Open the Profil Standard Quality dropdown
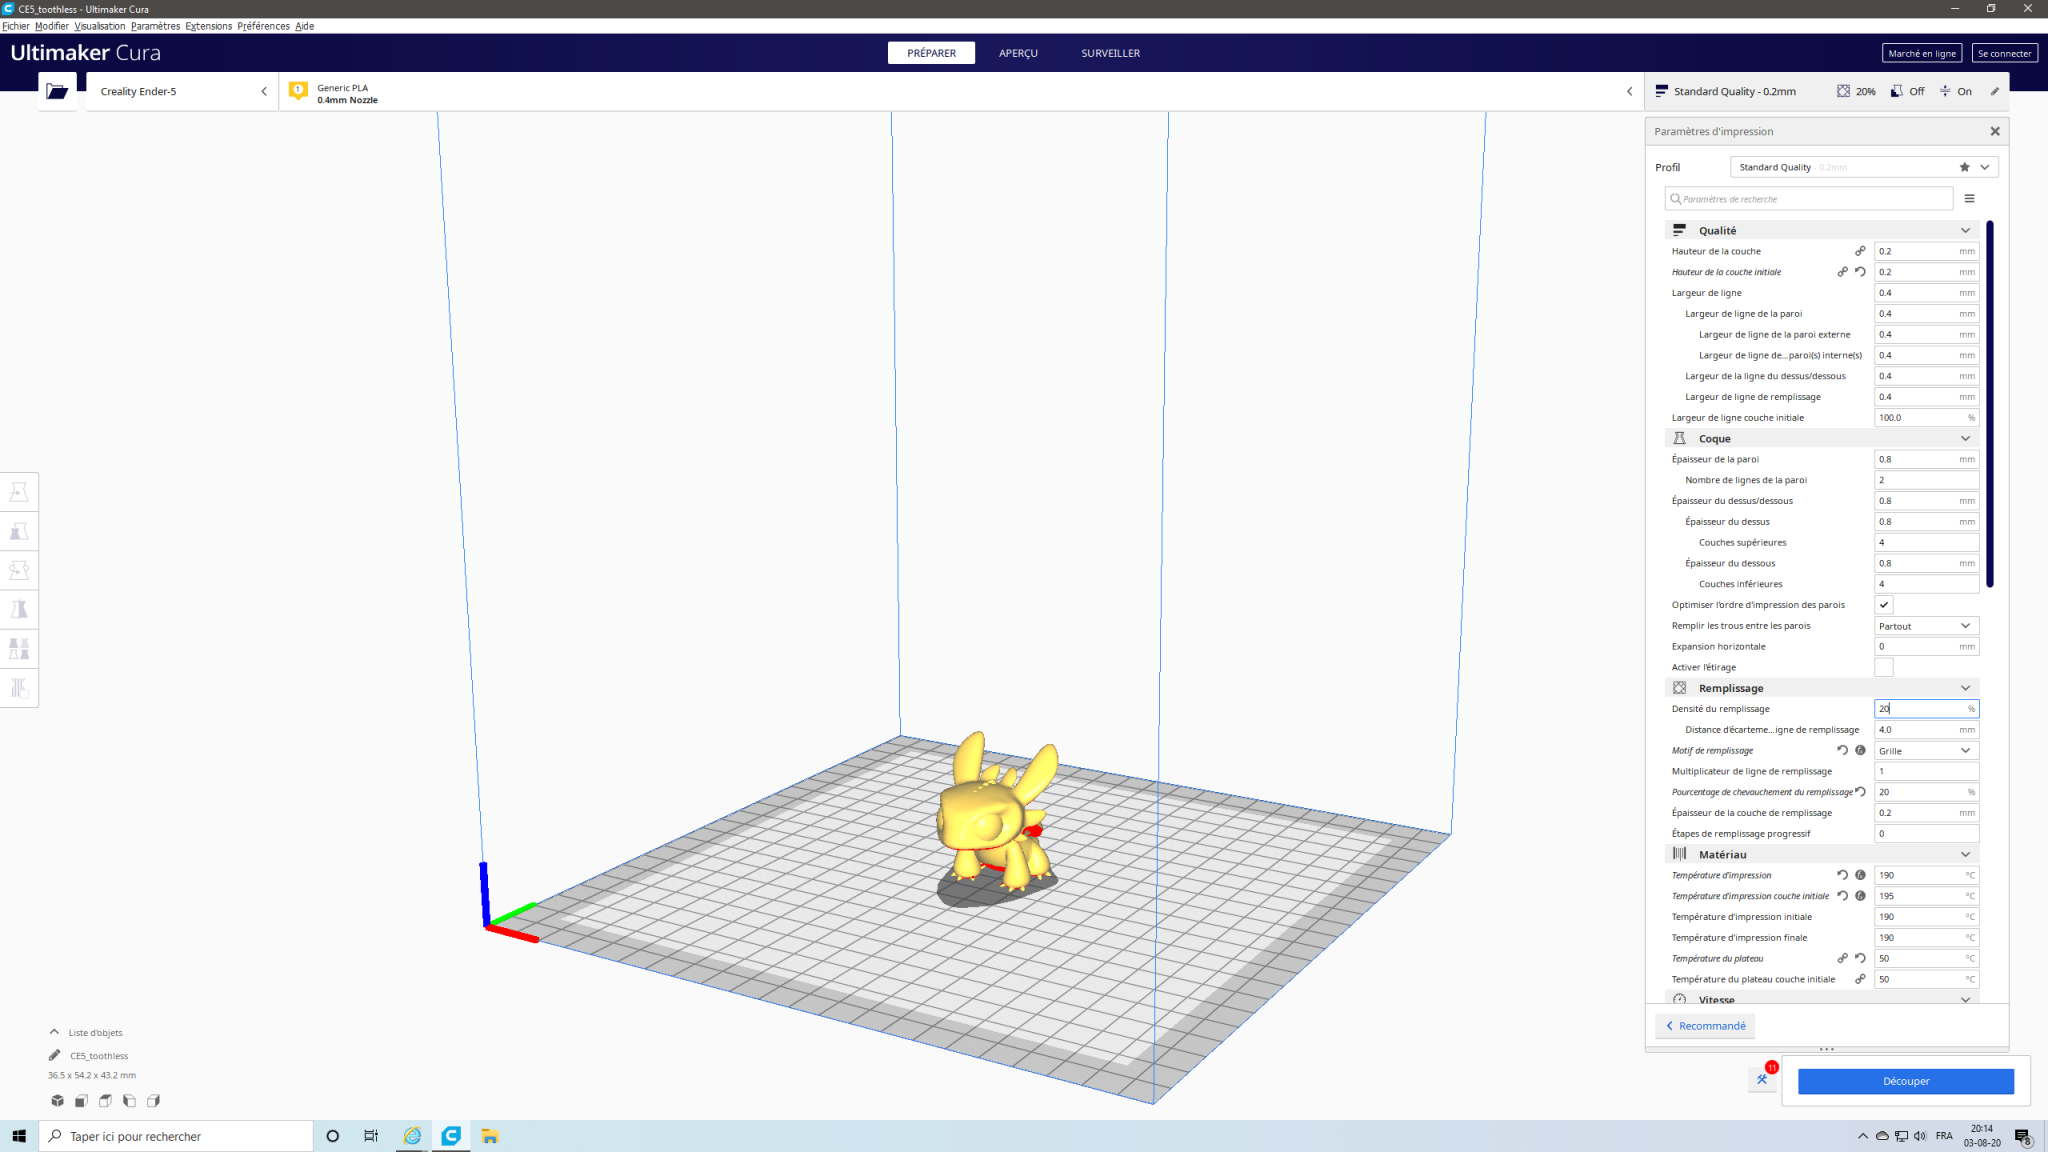Image resolution: width=2048 pixels, height=1152 pixels. (x=1864, y=167)
